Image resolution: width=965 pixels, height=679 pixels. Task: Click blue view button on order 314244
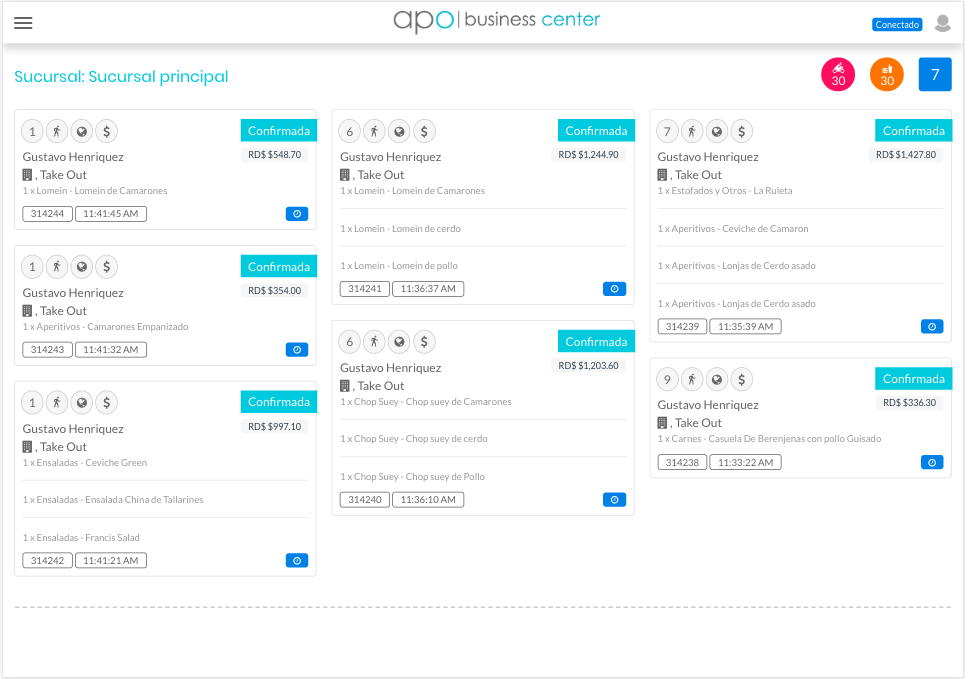297,214
